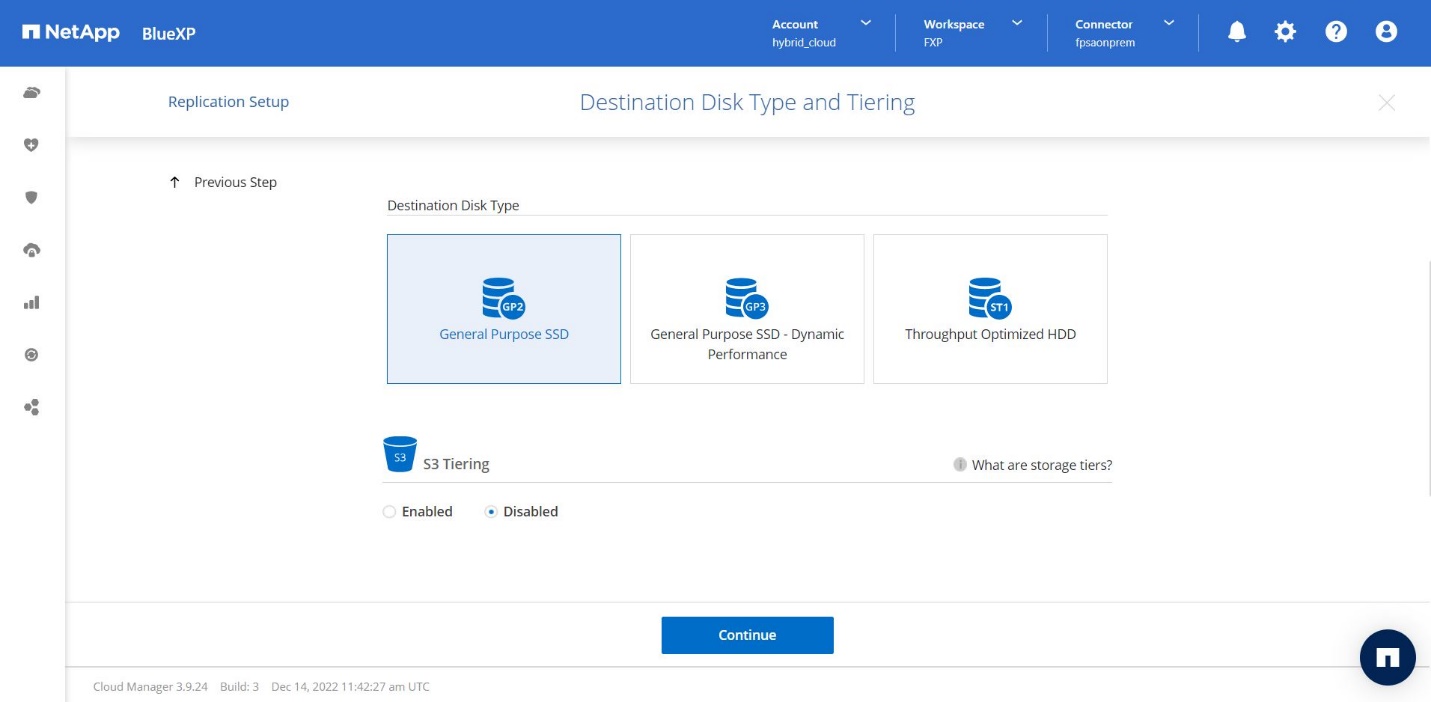
Task: Click the Continue button
Action: pos(747,635)
